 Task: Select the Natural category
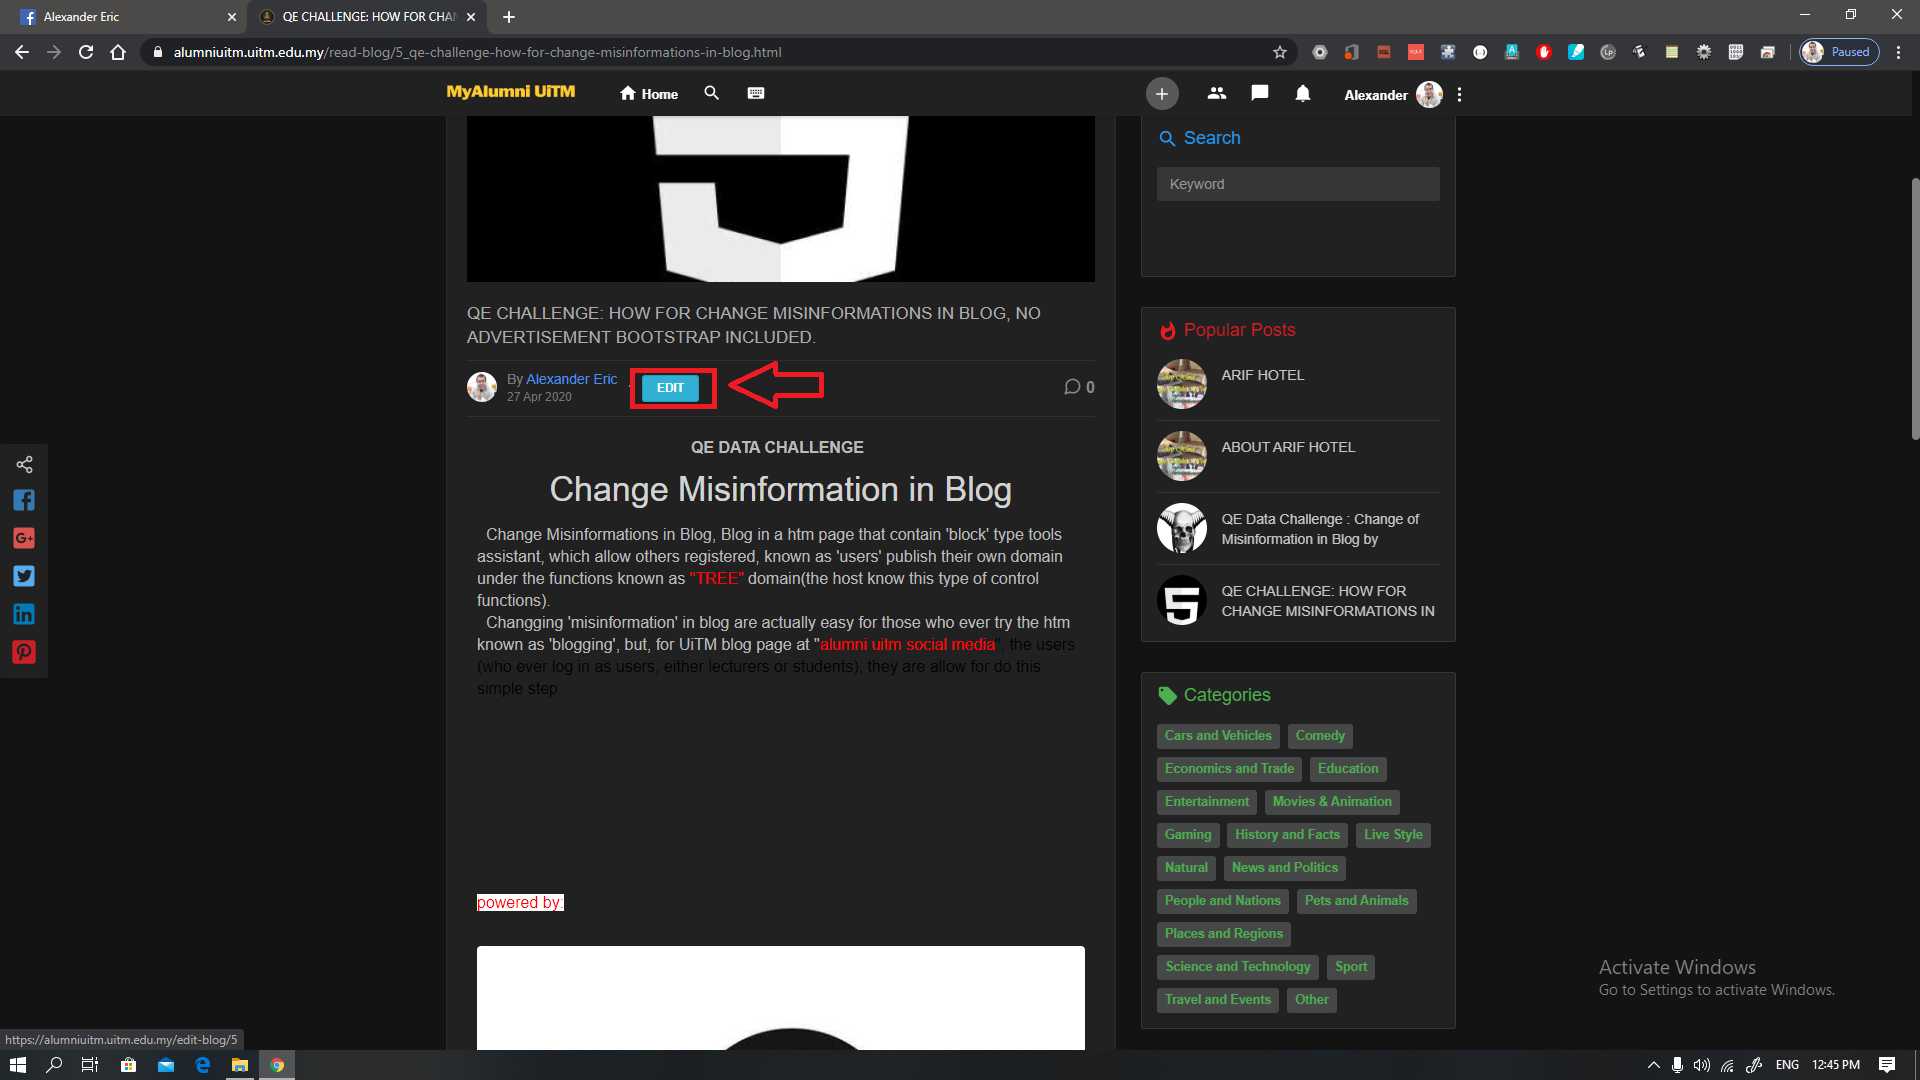(1186, 868)
